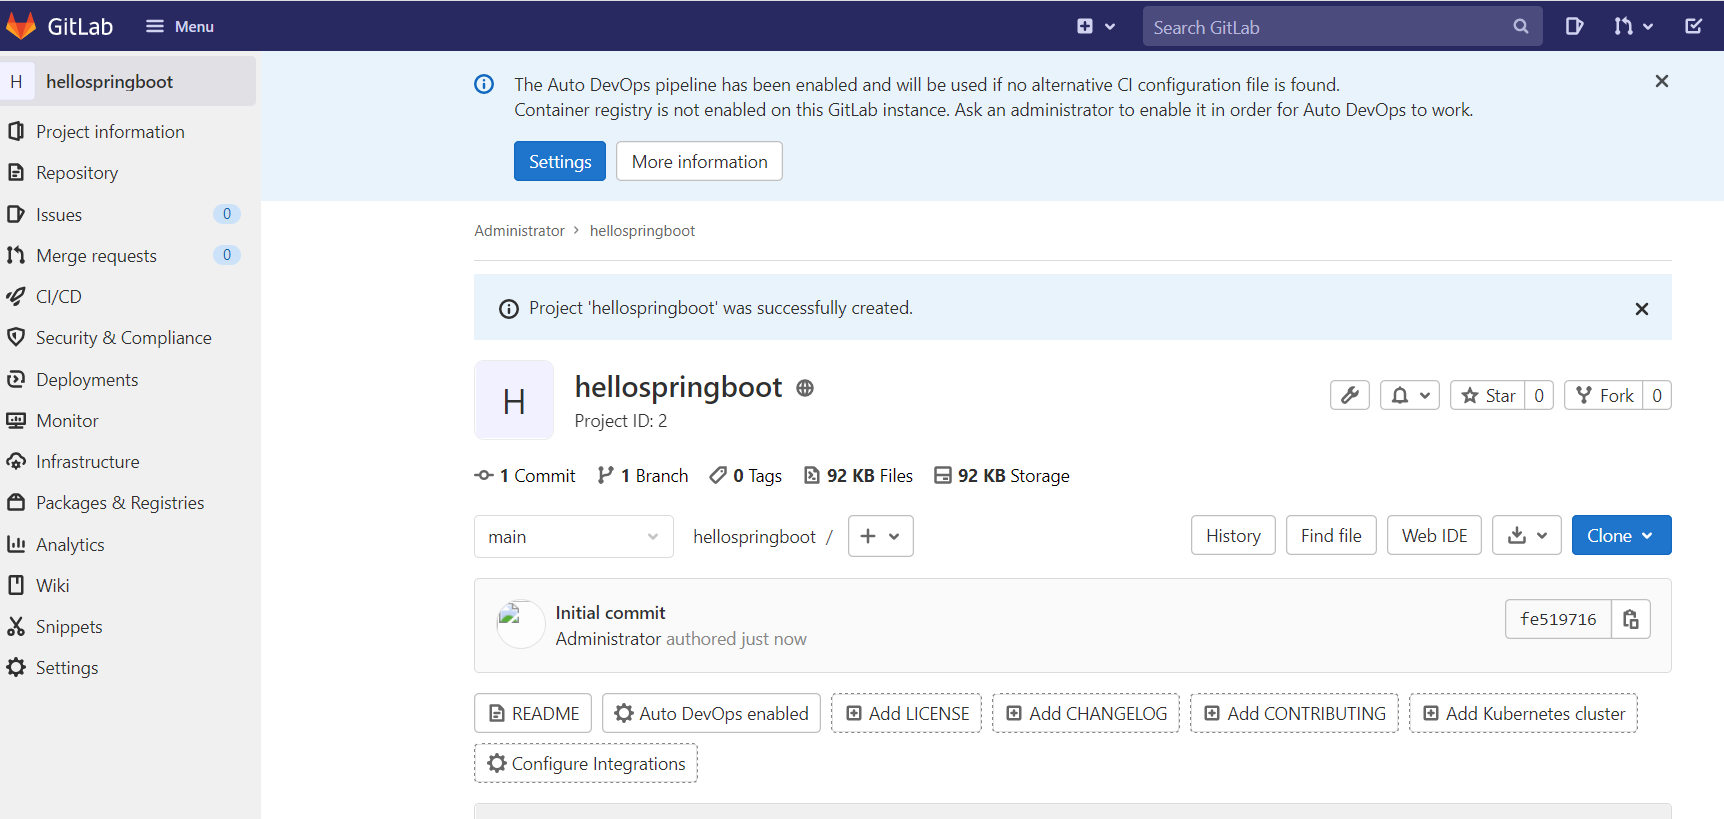Open the 92 KB Storage link

click(1002, 476)
